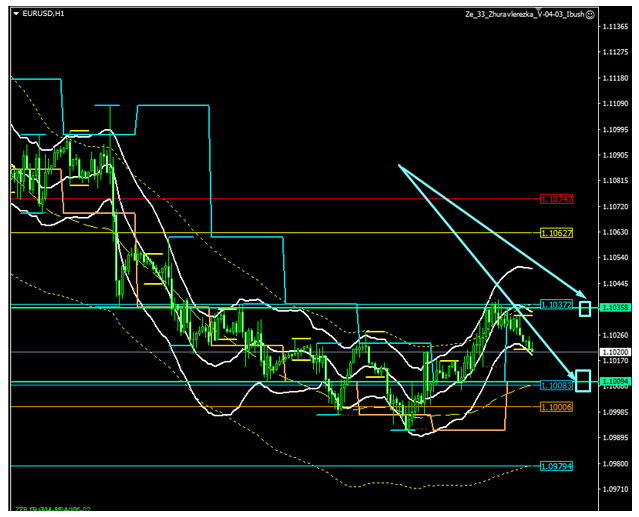This screenshot has width=639, height=517.
Task: Select the yellow horizontal line at 1.10627
Action: [x=300, y=232]
